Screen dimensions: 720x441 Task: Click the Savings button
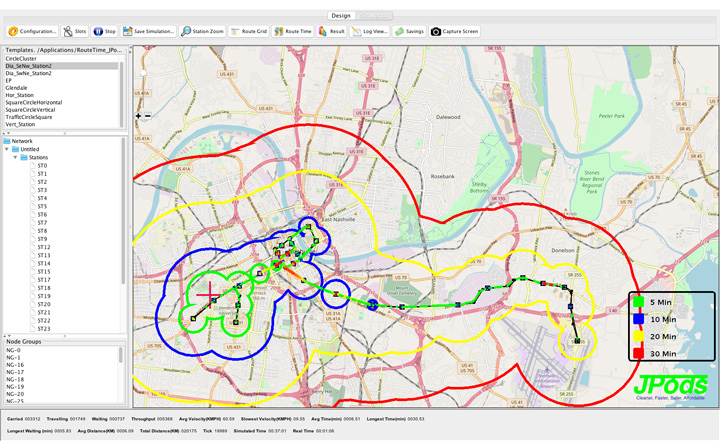[409, 31]
